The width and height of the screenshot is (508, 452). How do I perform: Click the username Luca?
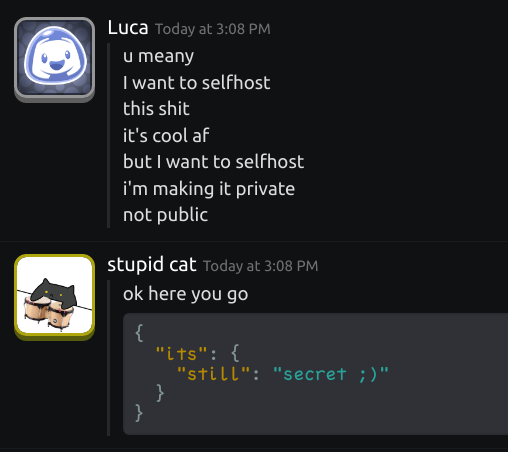(x=128, y=28)
